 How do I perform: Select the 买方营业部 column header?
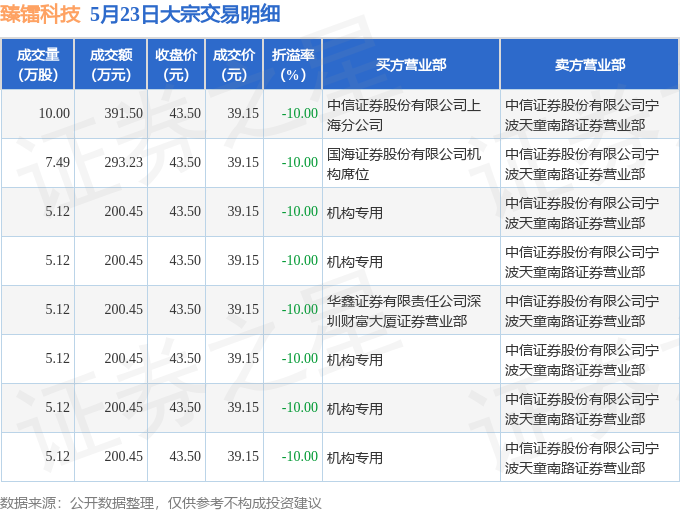[411, 65]
